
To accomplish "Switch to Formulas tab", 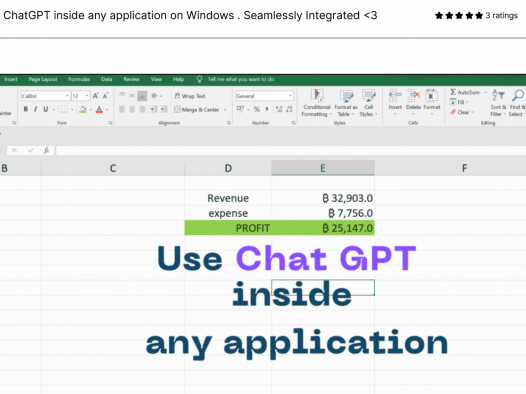I will [79, 79].
